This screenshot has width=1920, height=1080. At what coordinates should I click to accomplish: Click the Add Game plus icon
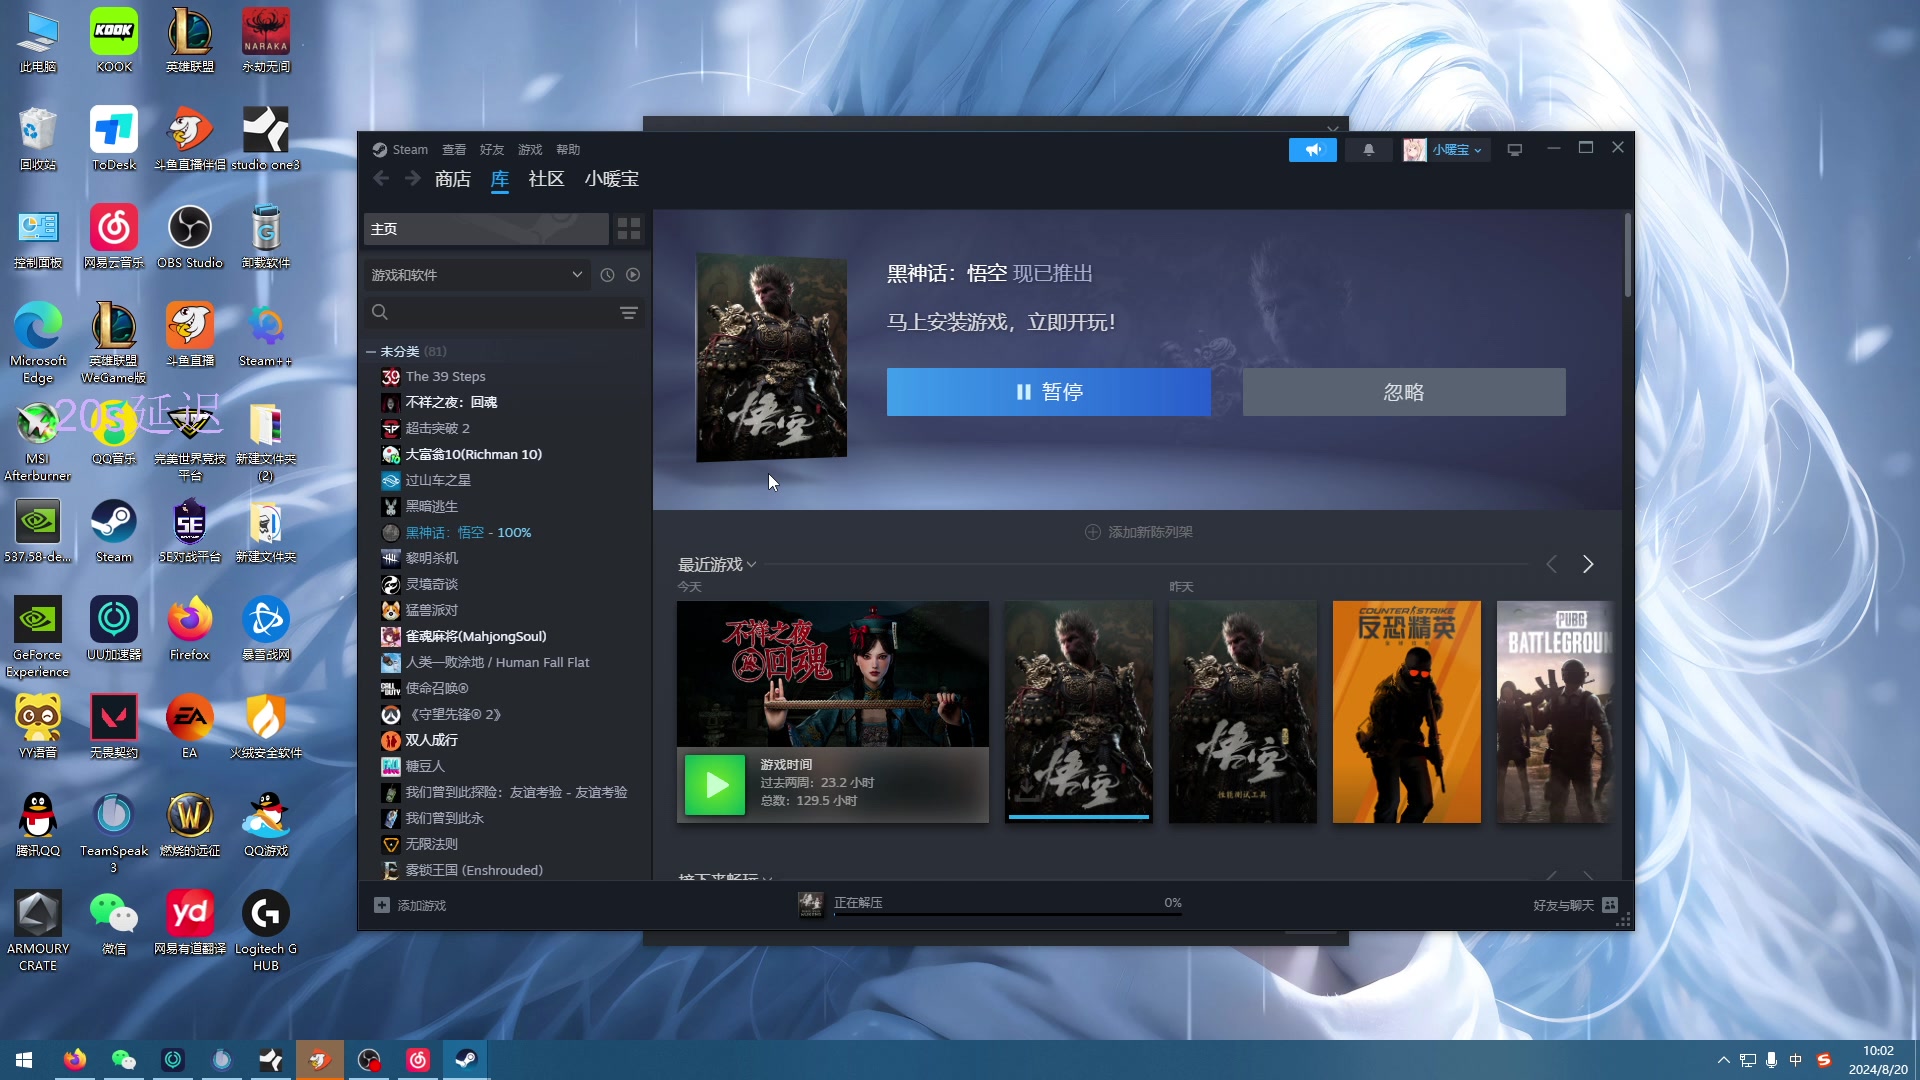coord(382,905)
